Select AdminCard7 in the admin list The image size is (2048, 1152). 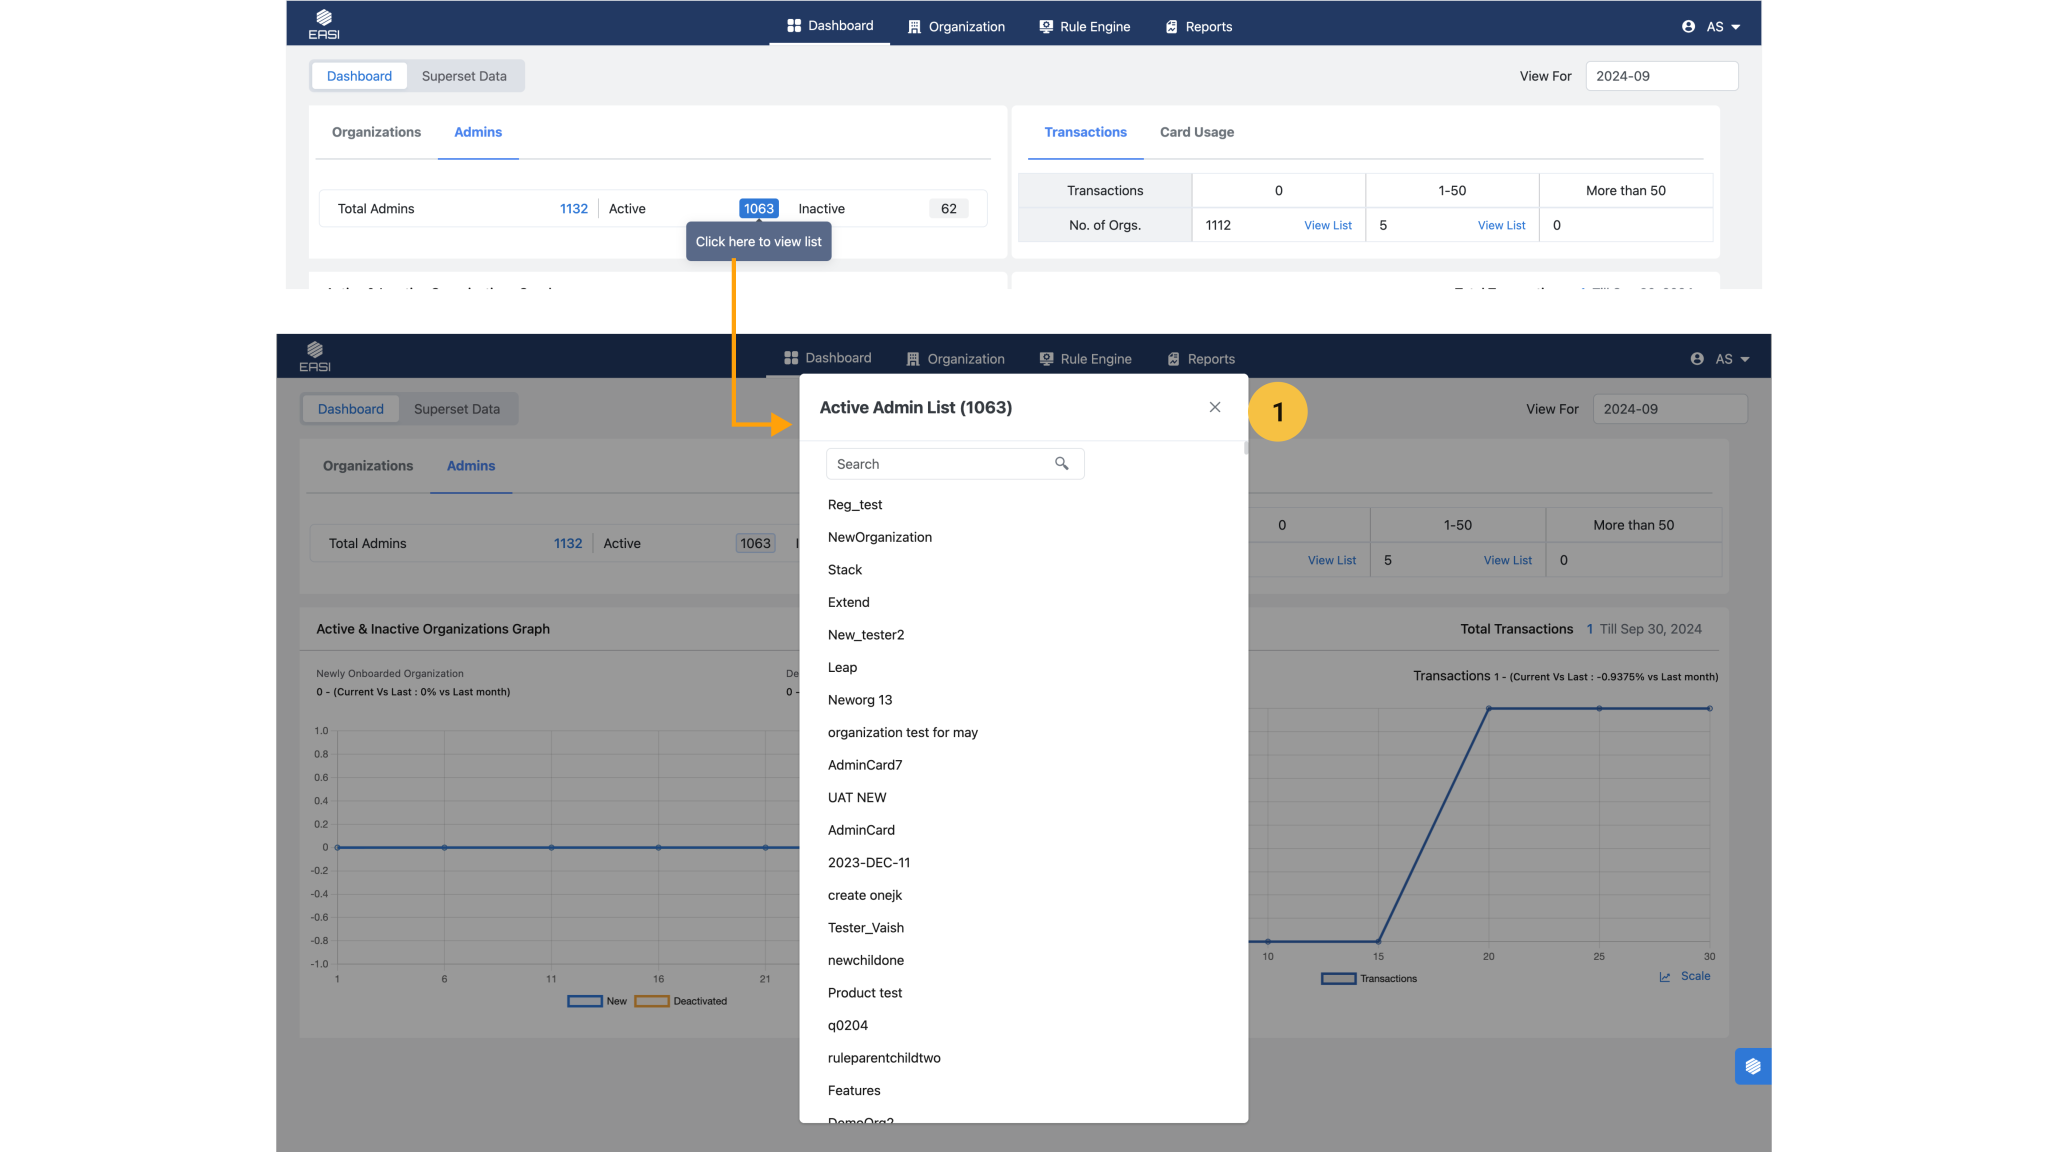click(x=865, y=765)
